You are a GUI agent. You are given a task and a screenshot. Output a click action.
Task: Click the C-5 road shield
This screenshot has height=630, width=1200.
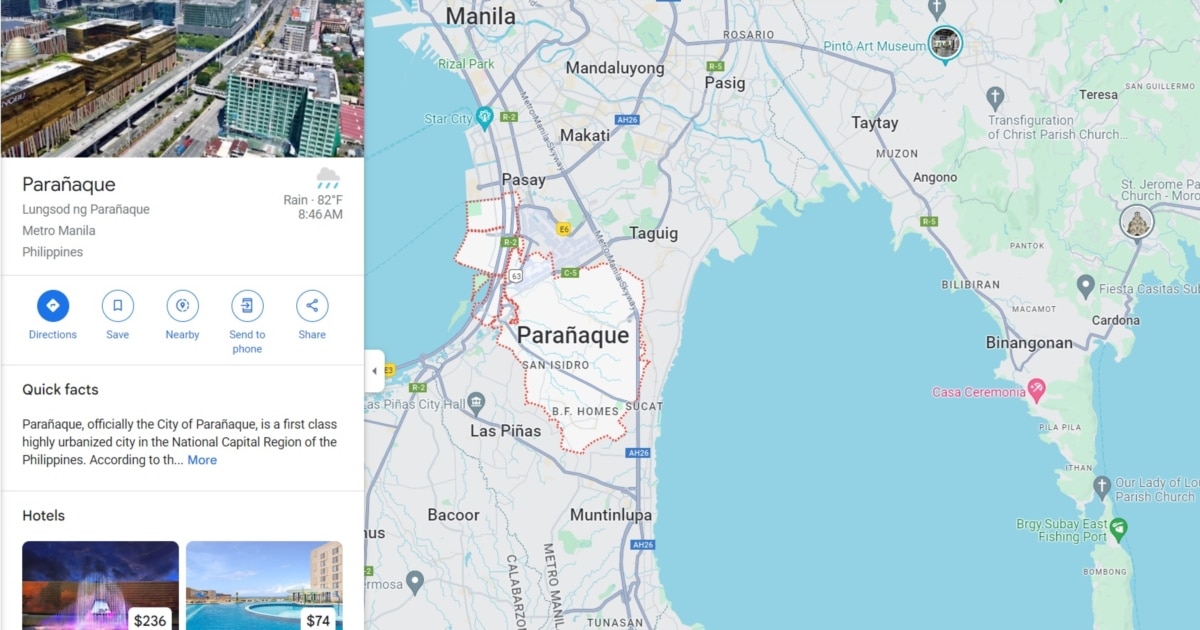coord(570,272)
